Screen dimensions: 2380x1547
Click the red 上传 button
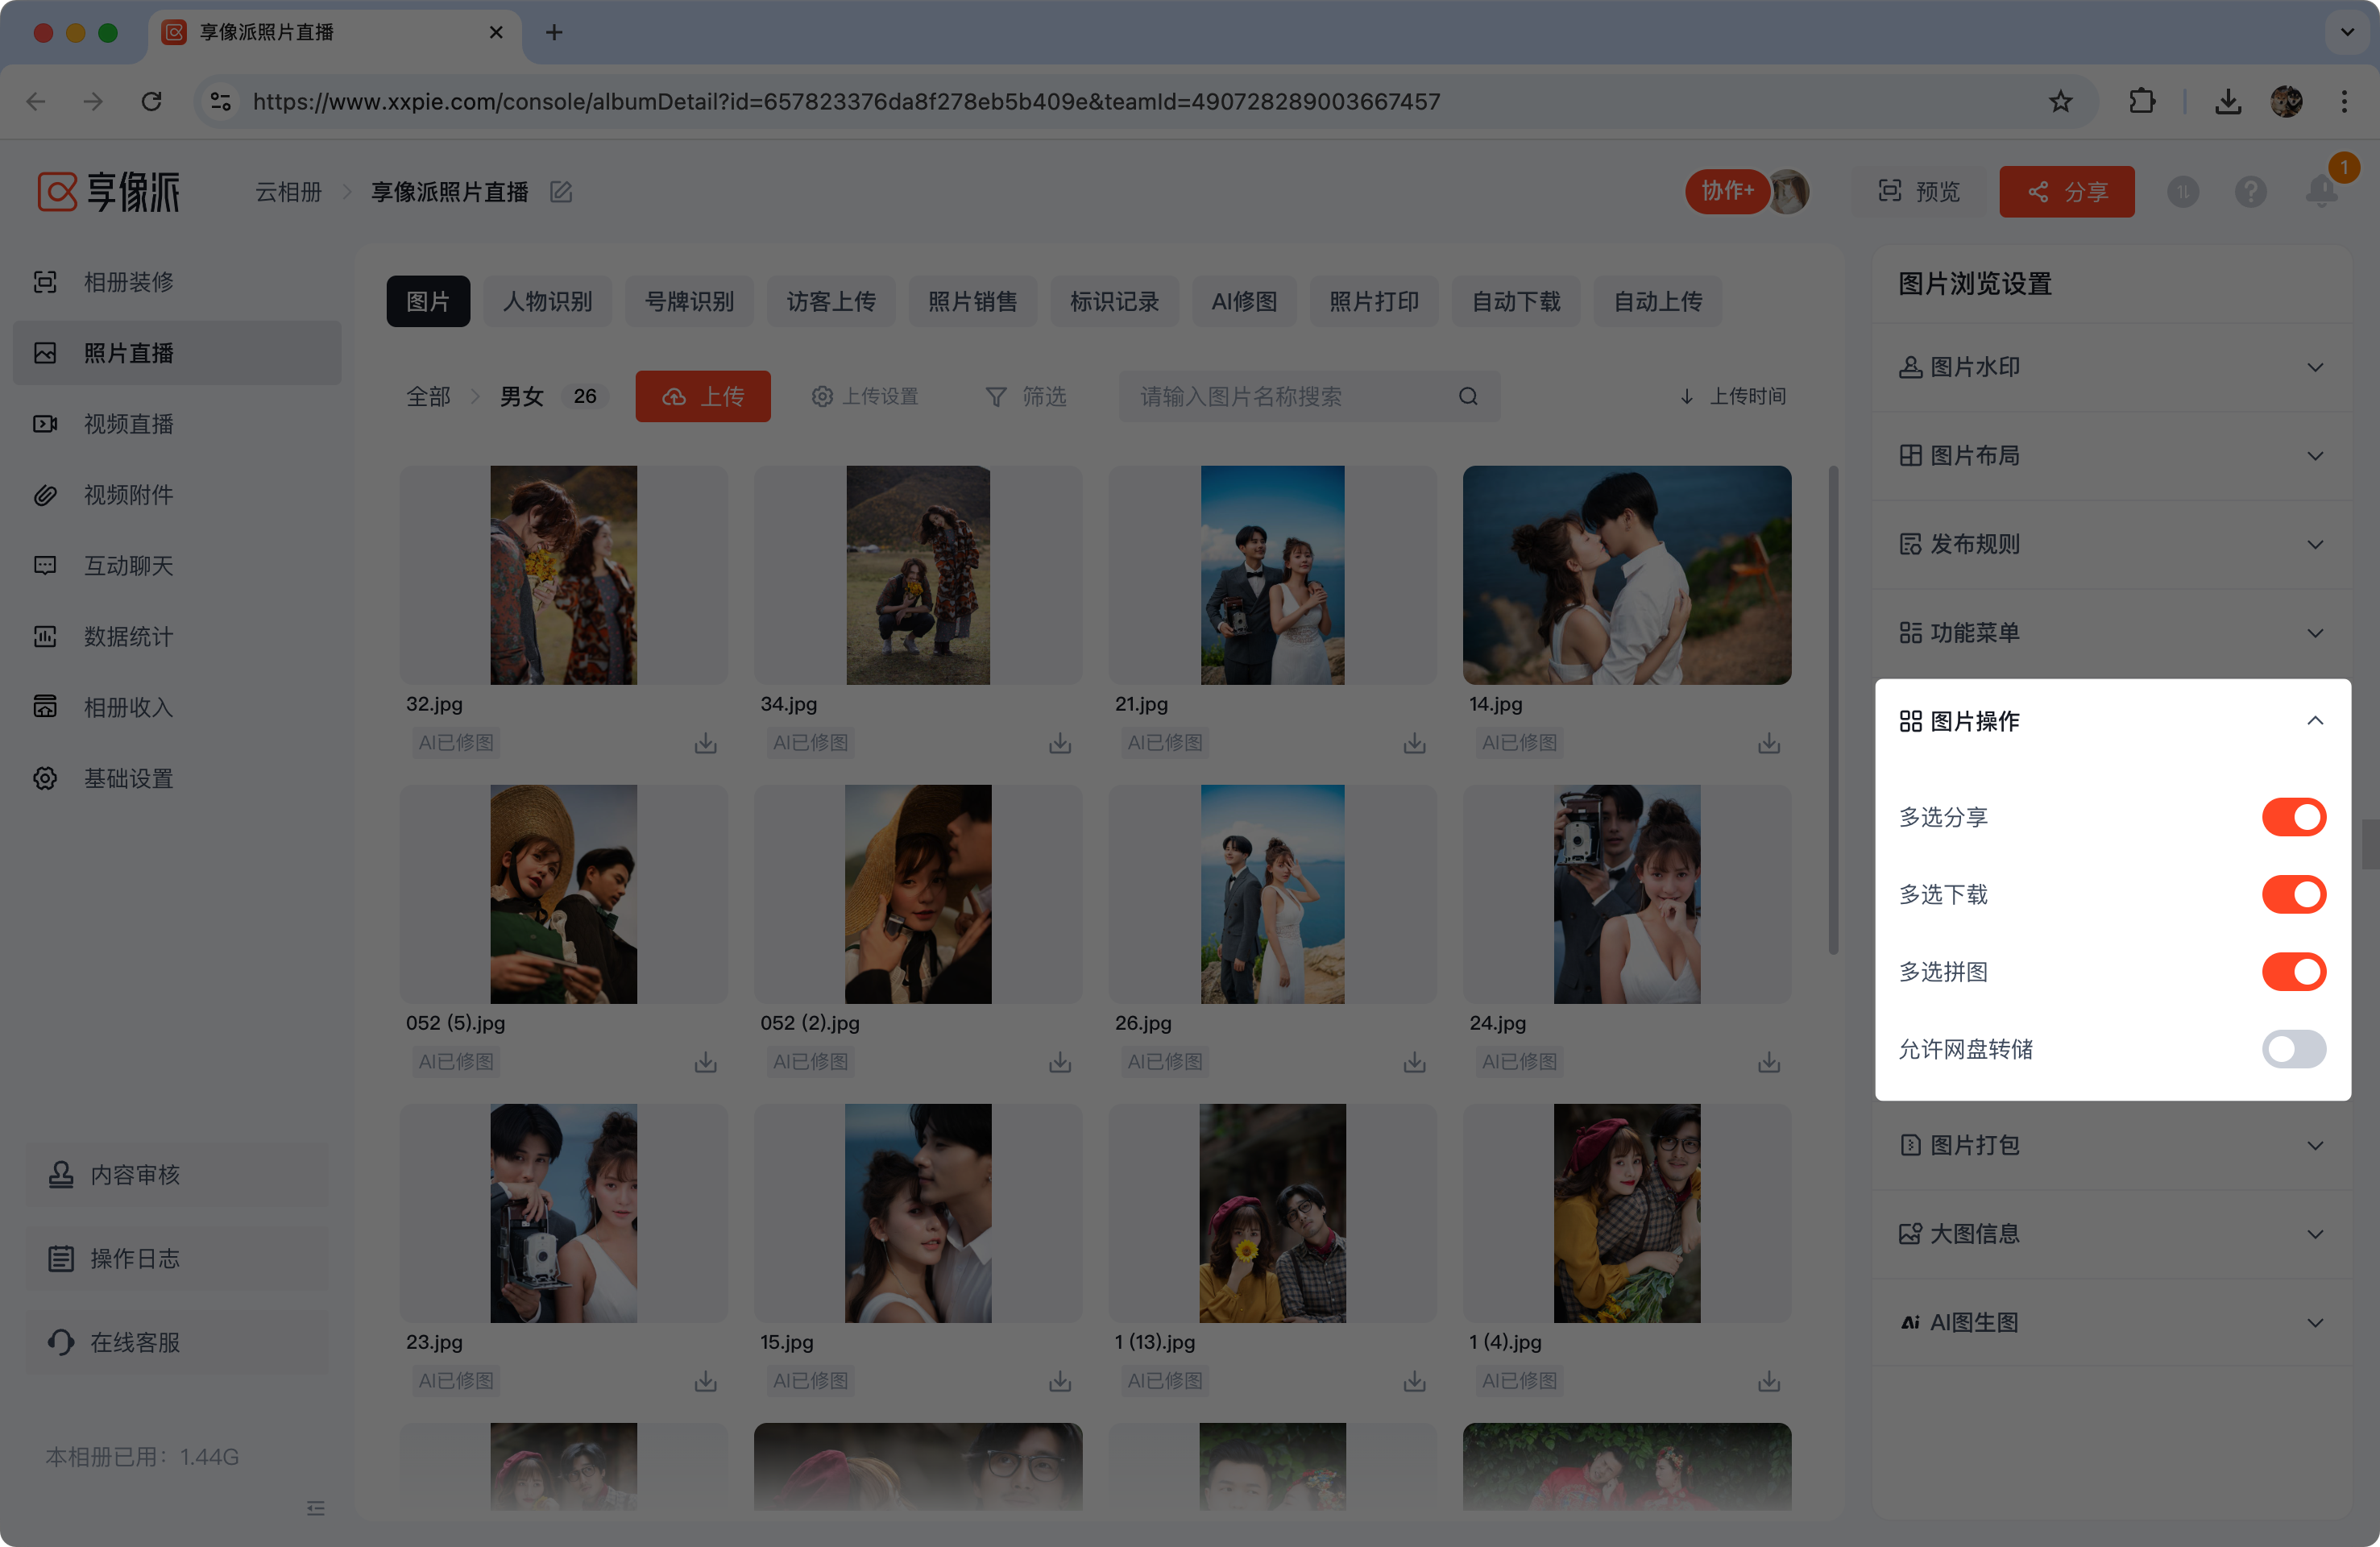point(703,396)
